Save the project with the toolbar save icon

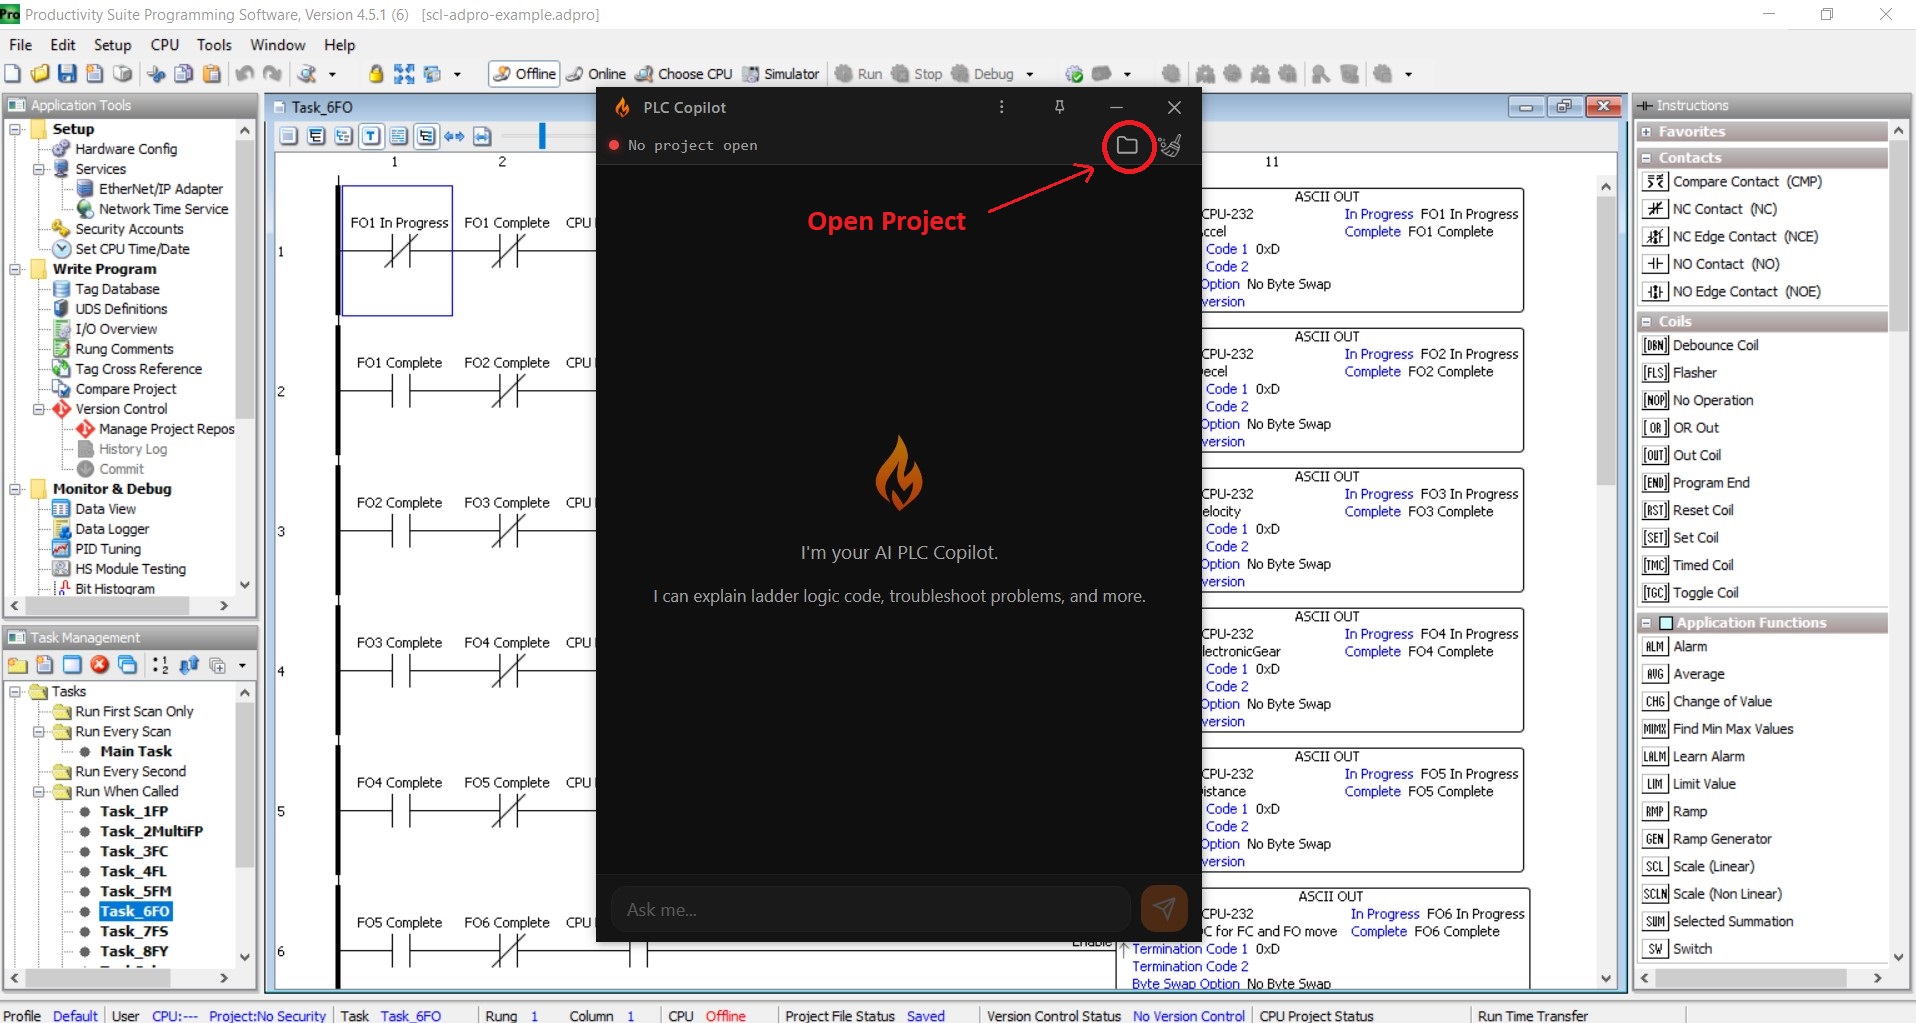click(x=67, y=73)
